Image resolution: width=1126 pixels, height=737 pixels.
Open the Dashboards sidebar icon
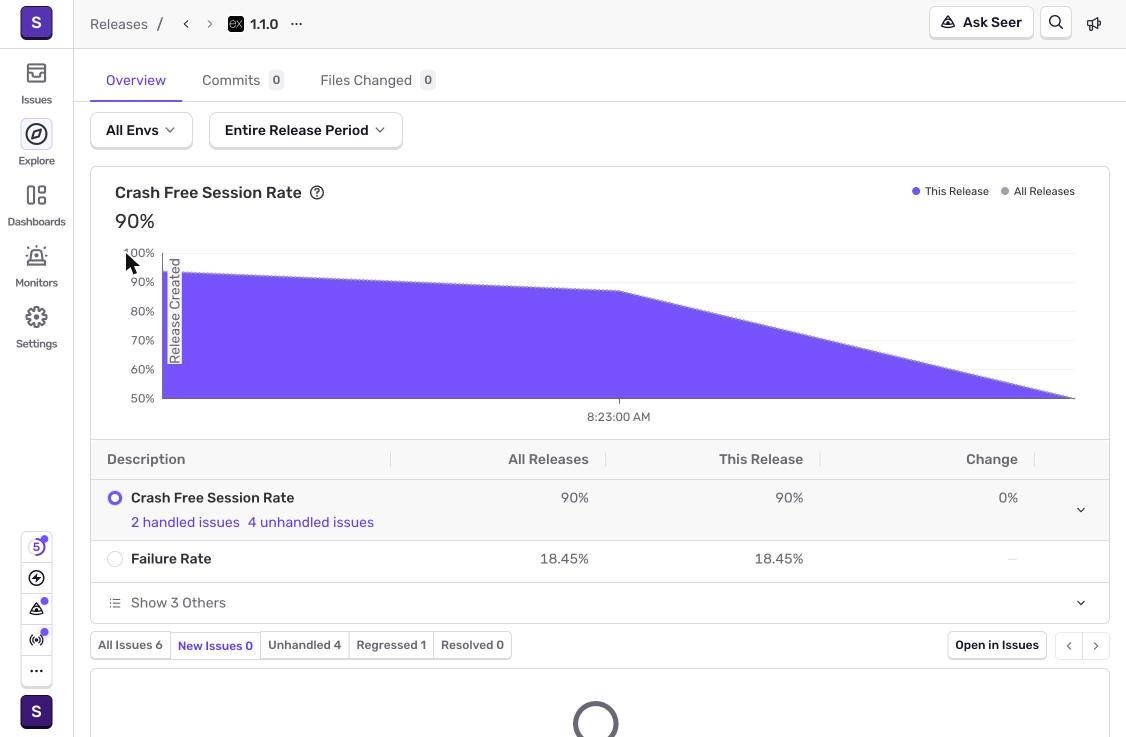[x=36, y=195]
